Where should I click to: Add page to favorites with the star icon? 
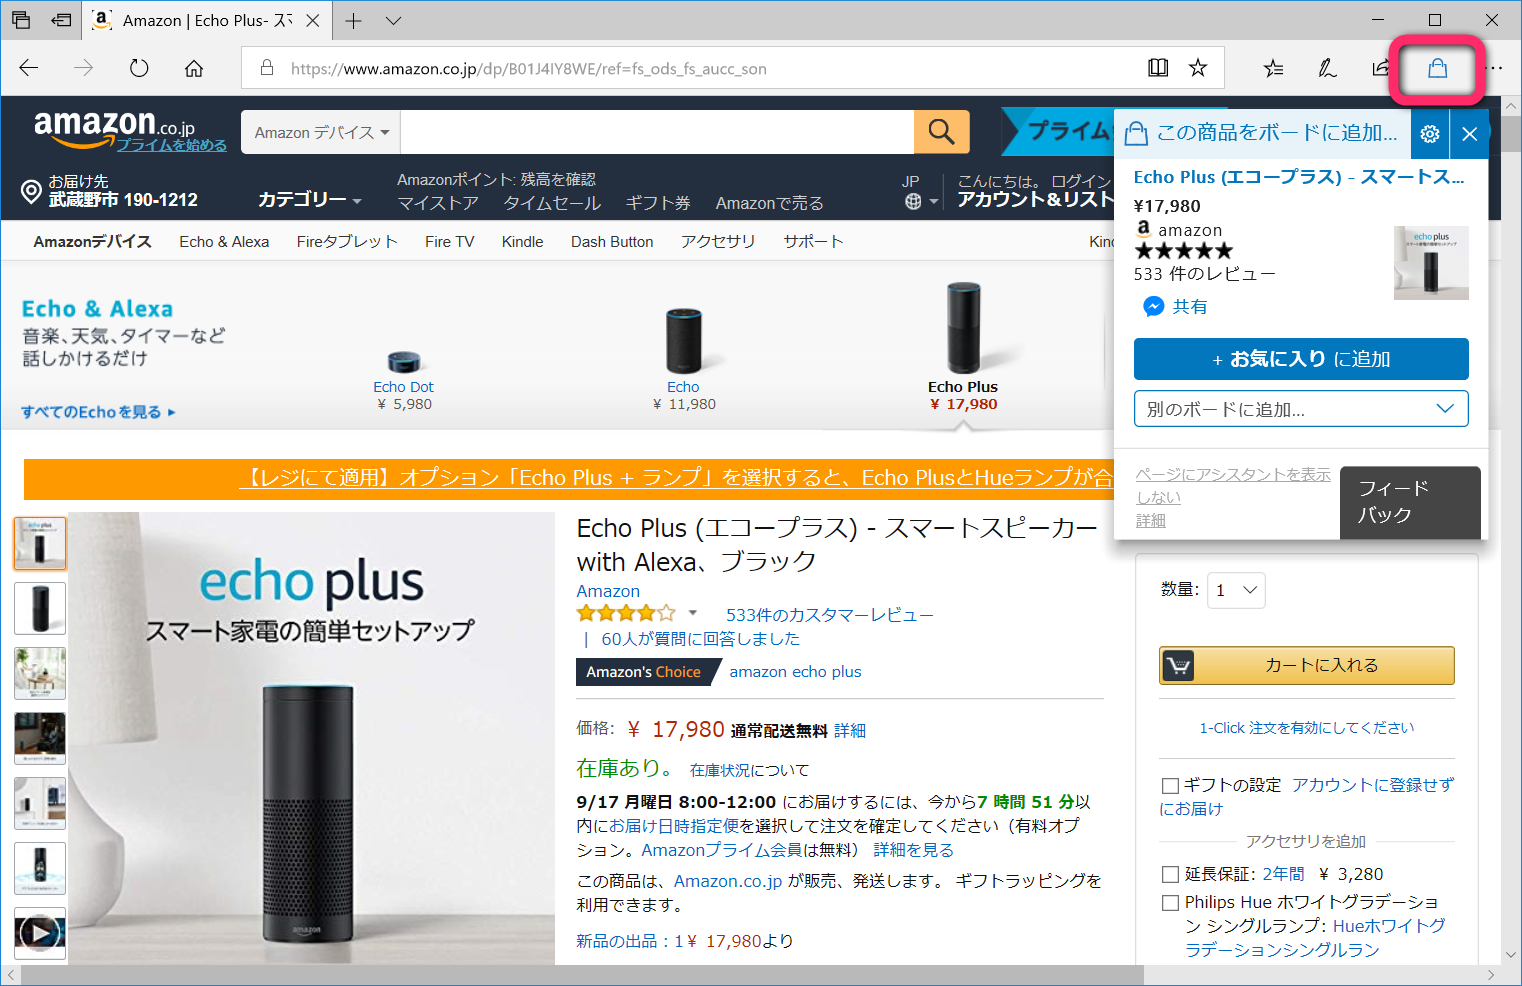(1197, 67)
